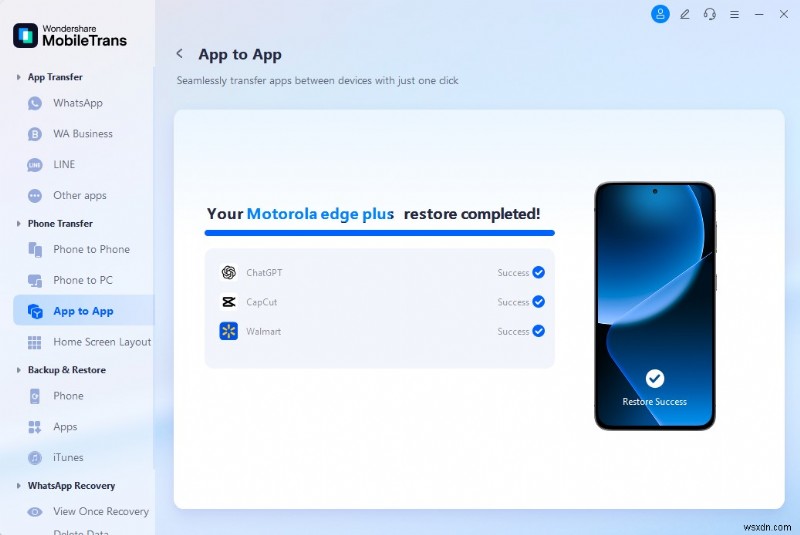Click the feedback pencil icon
This screenshot has height=535, width=800.
(685, 14)
